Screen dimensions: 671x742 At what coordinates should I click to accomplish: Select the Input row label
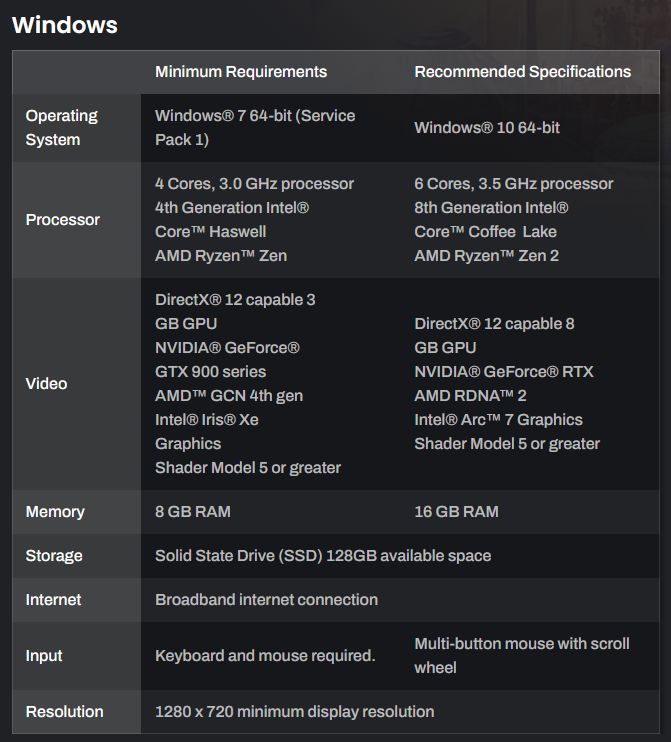[44, 656]
